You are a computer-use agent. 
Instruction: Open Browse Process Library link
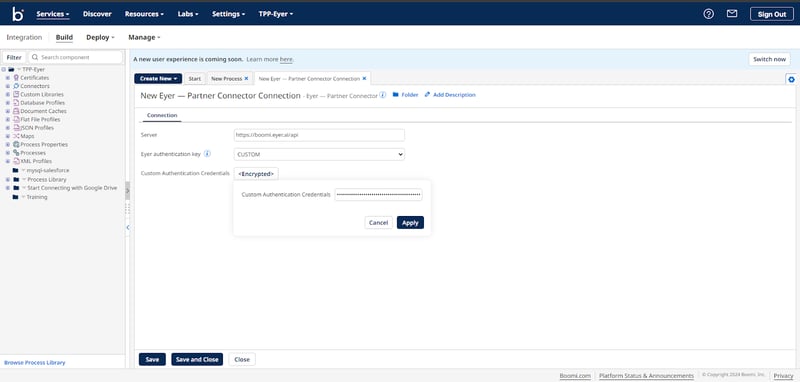35,363
